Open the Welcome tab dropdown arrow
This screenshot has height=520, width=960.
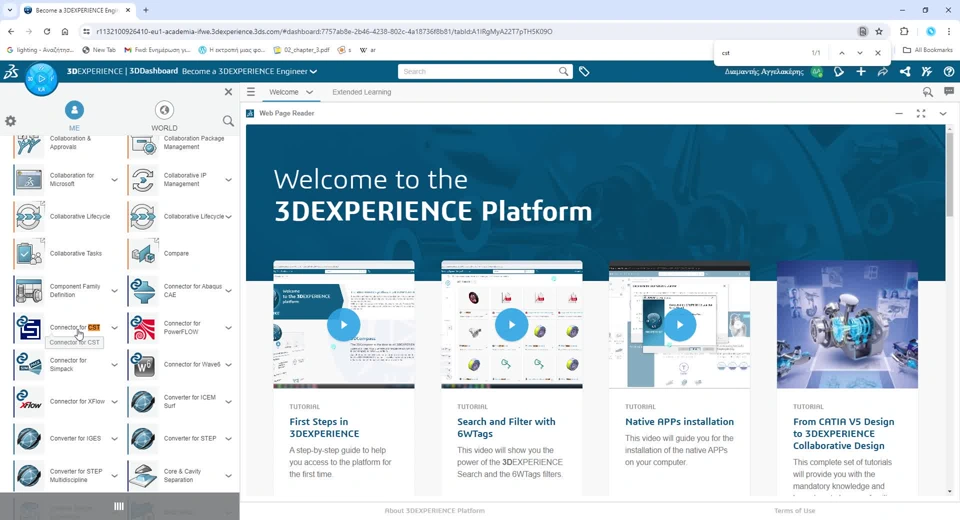point(309,92)
